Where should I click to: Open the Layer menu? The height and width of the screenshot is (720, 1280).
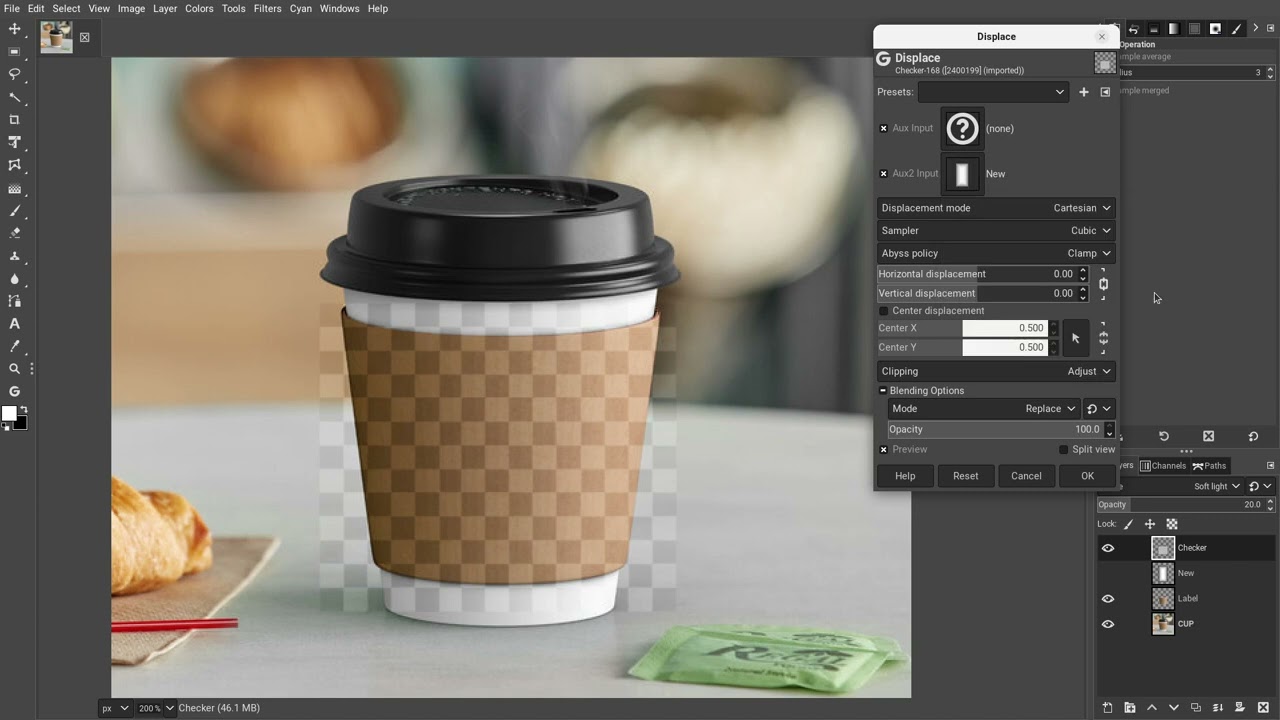[165, 8]
